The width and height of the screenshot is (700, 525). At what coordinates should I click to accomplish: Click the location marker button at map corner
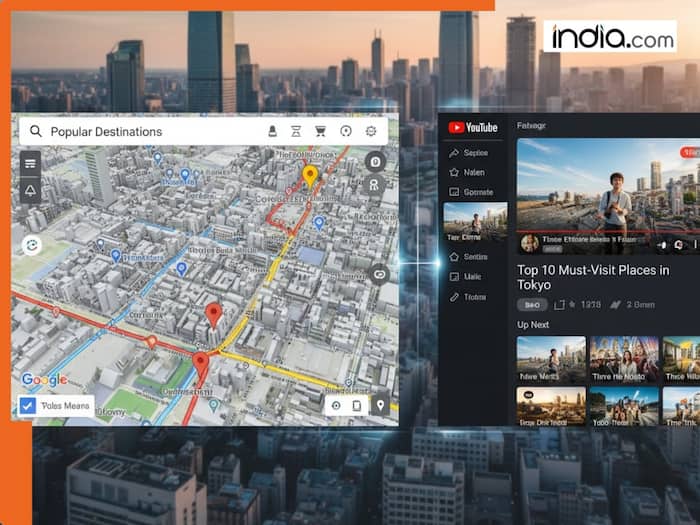coord(380,405)
